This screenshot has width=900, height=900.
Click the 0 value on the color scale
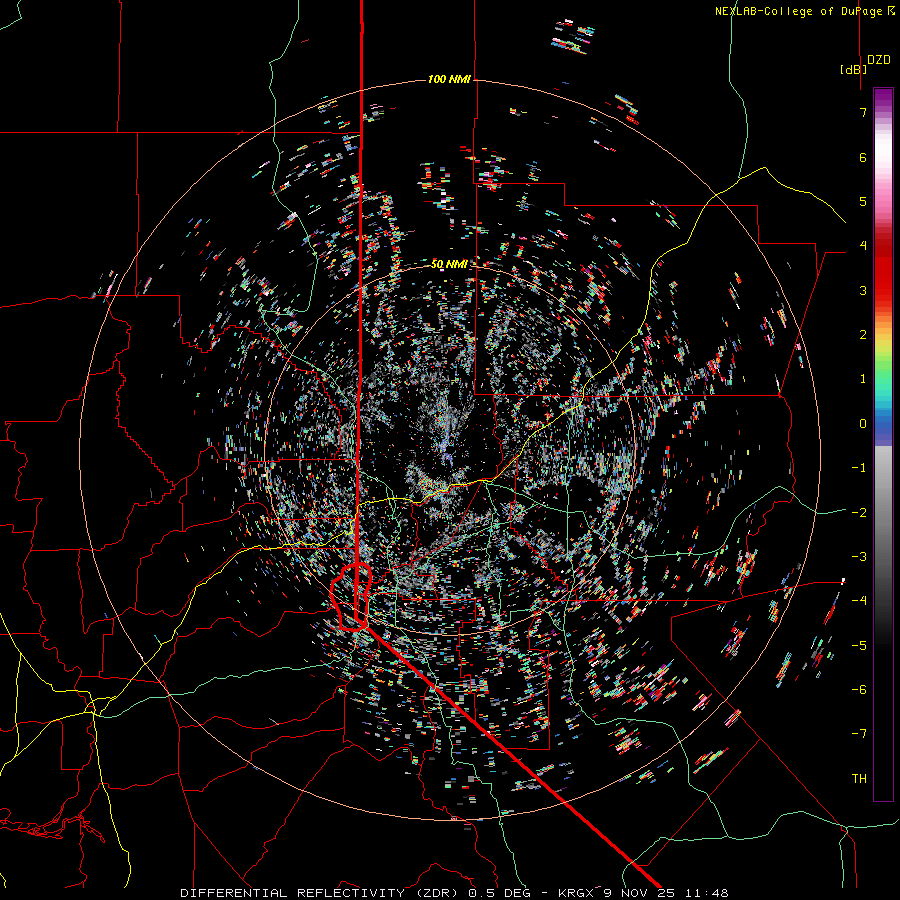pyautogui.click(x=863, y=424)
